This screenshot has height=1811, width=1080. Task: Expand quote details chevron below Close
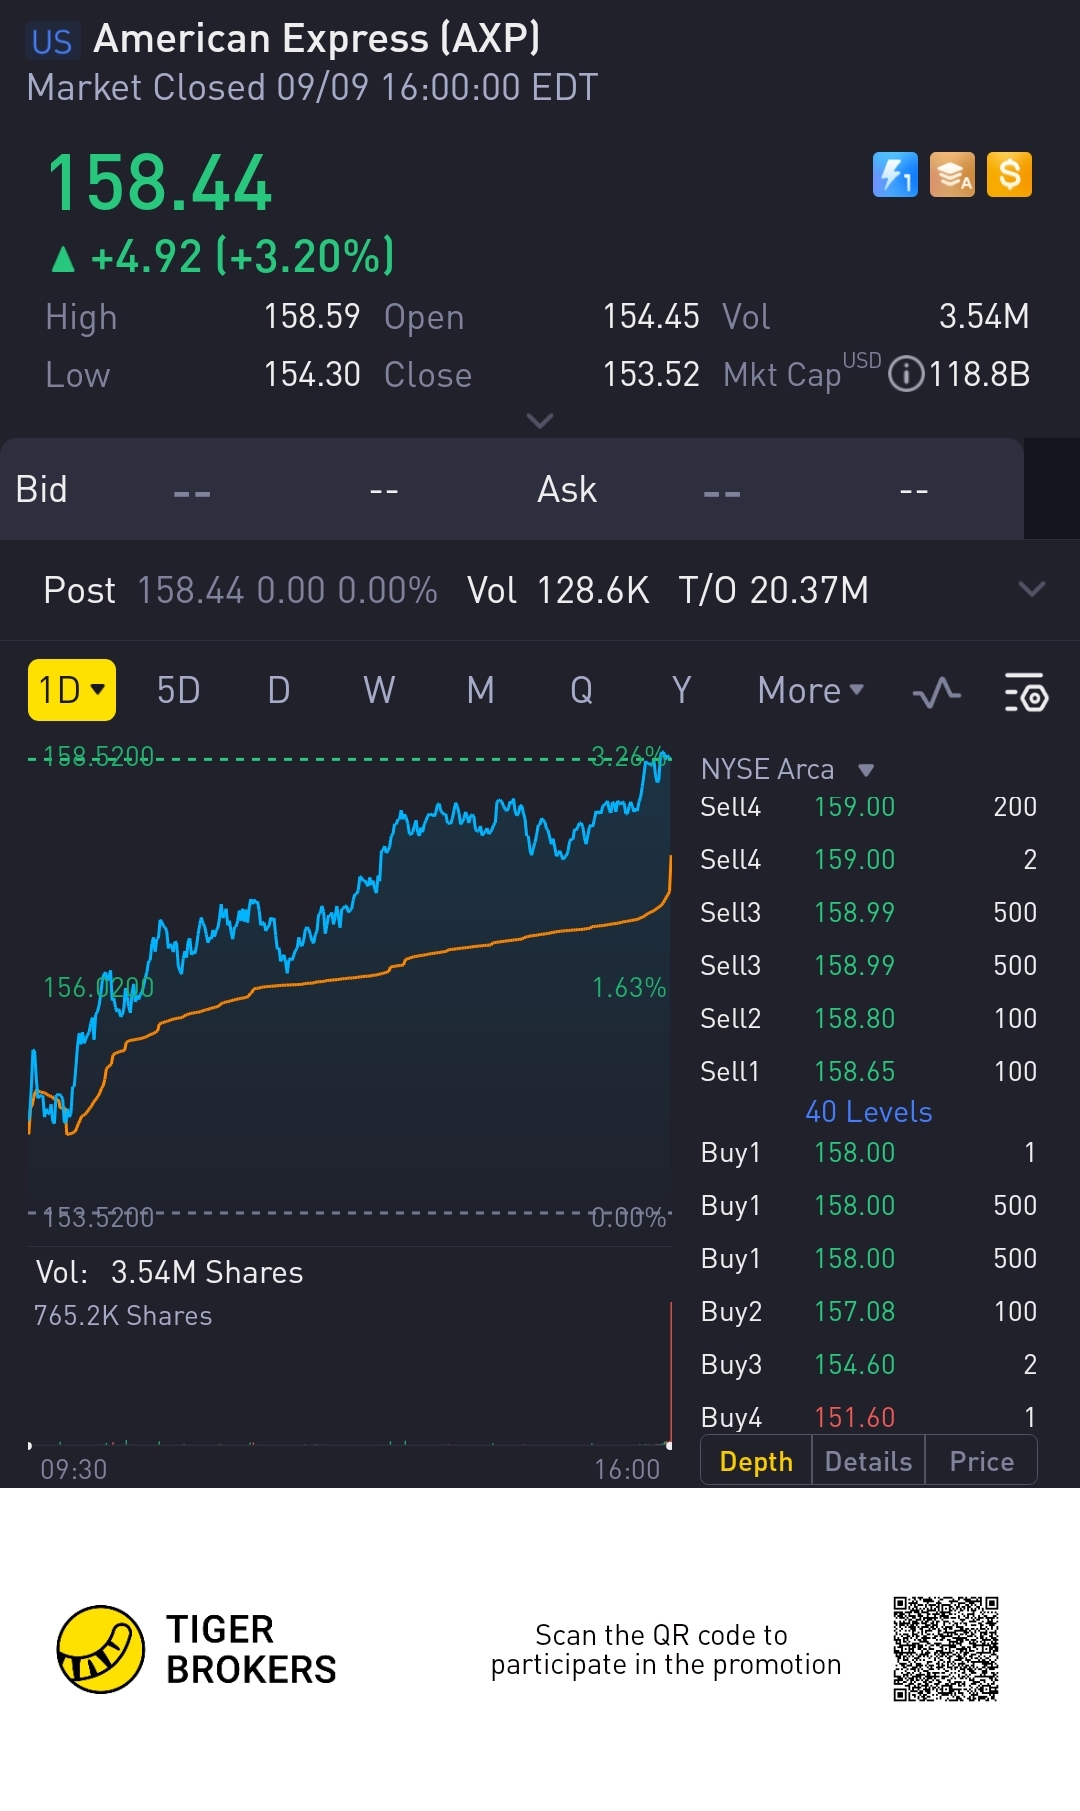point(540,421)
